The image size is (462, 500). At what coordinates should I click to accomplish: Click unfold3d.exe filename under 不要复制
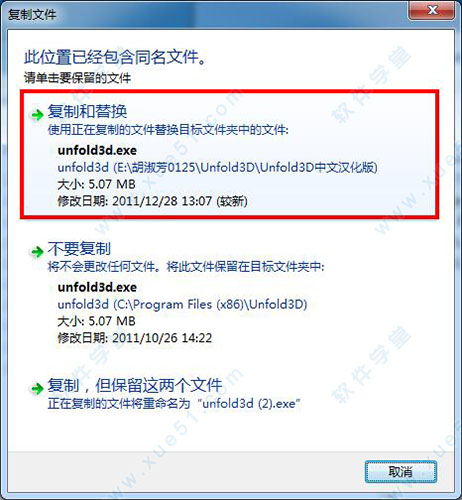click(x=97, y=287)
